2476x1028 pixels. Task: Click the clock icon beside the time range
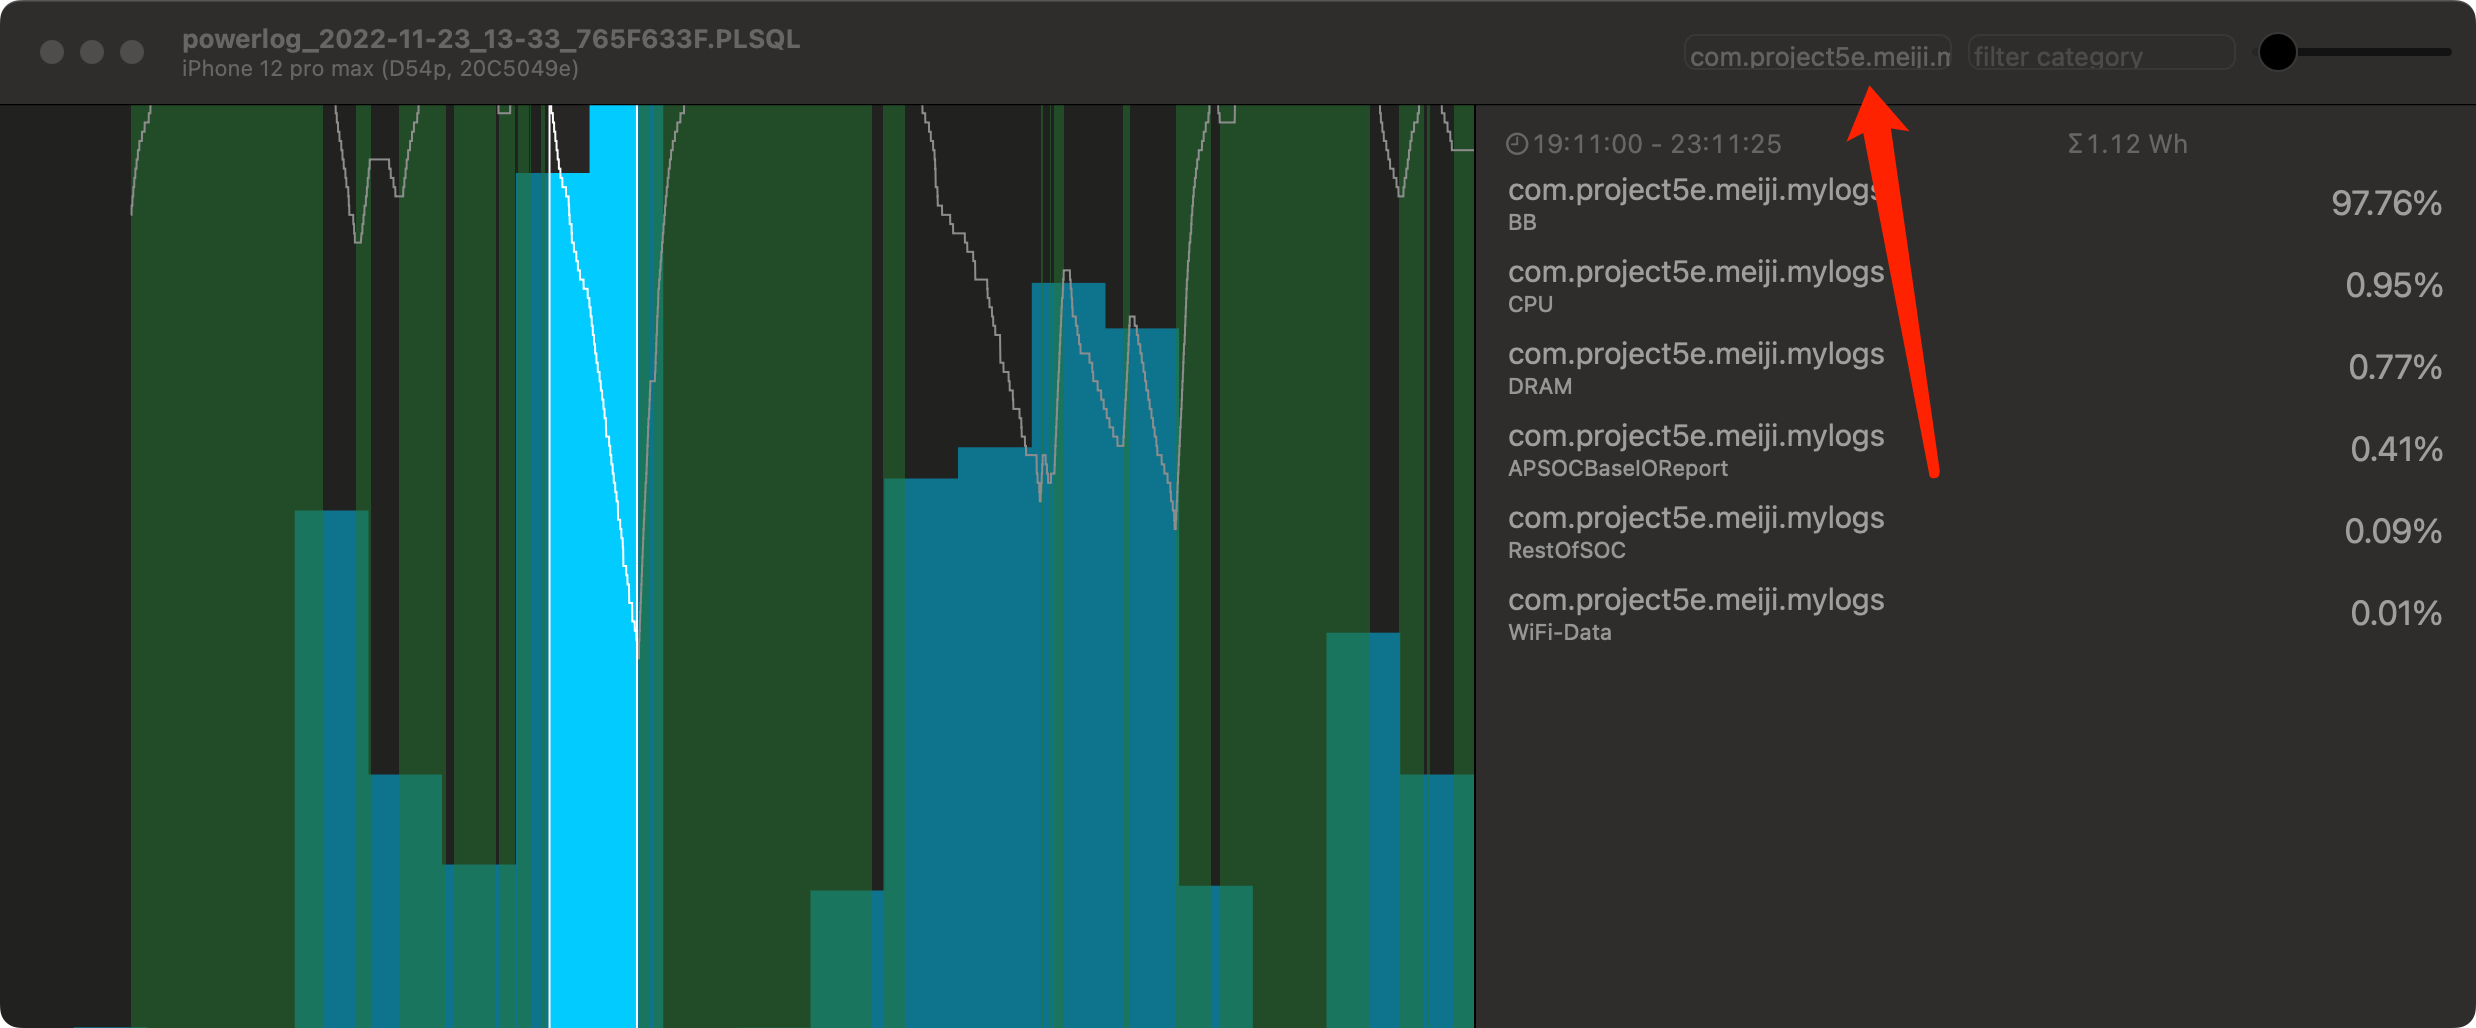[x=1516, y=145]
